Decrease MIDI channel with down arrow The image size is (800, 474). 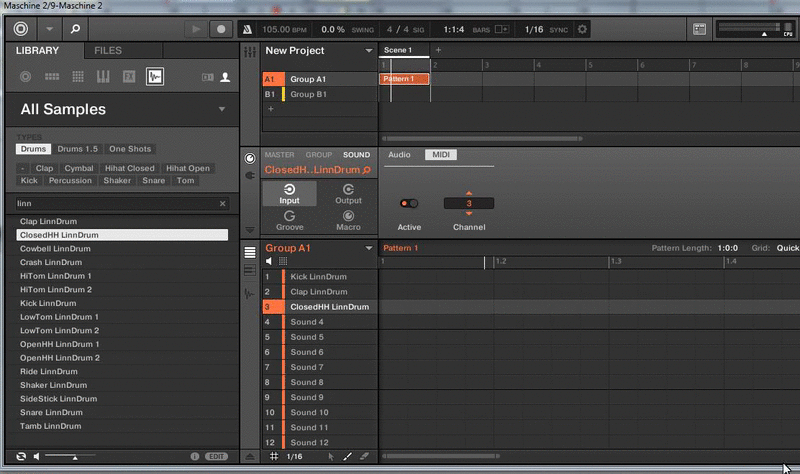click(469, 213)
